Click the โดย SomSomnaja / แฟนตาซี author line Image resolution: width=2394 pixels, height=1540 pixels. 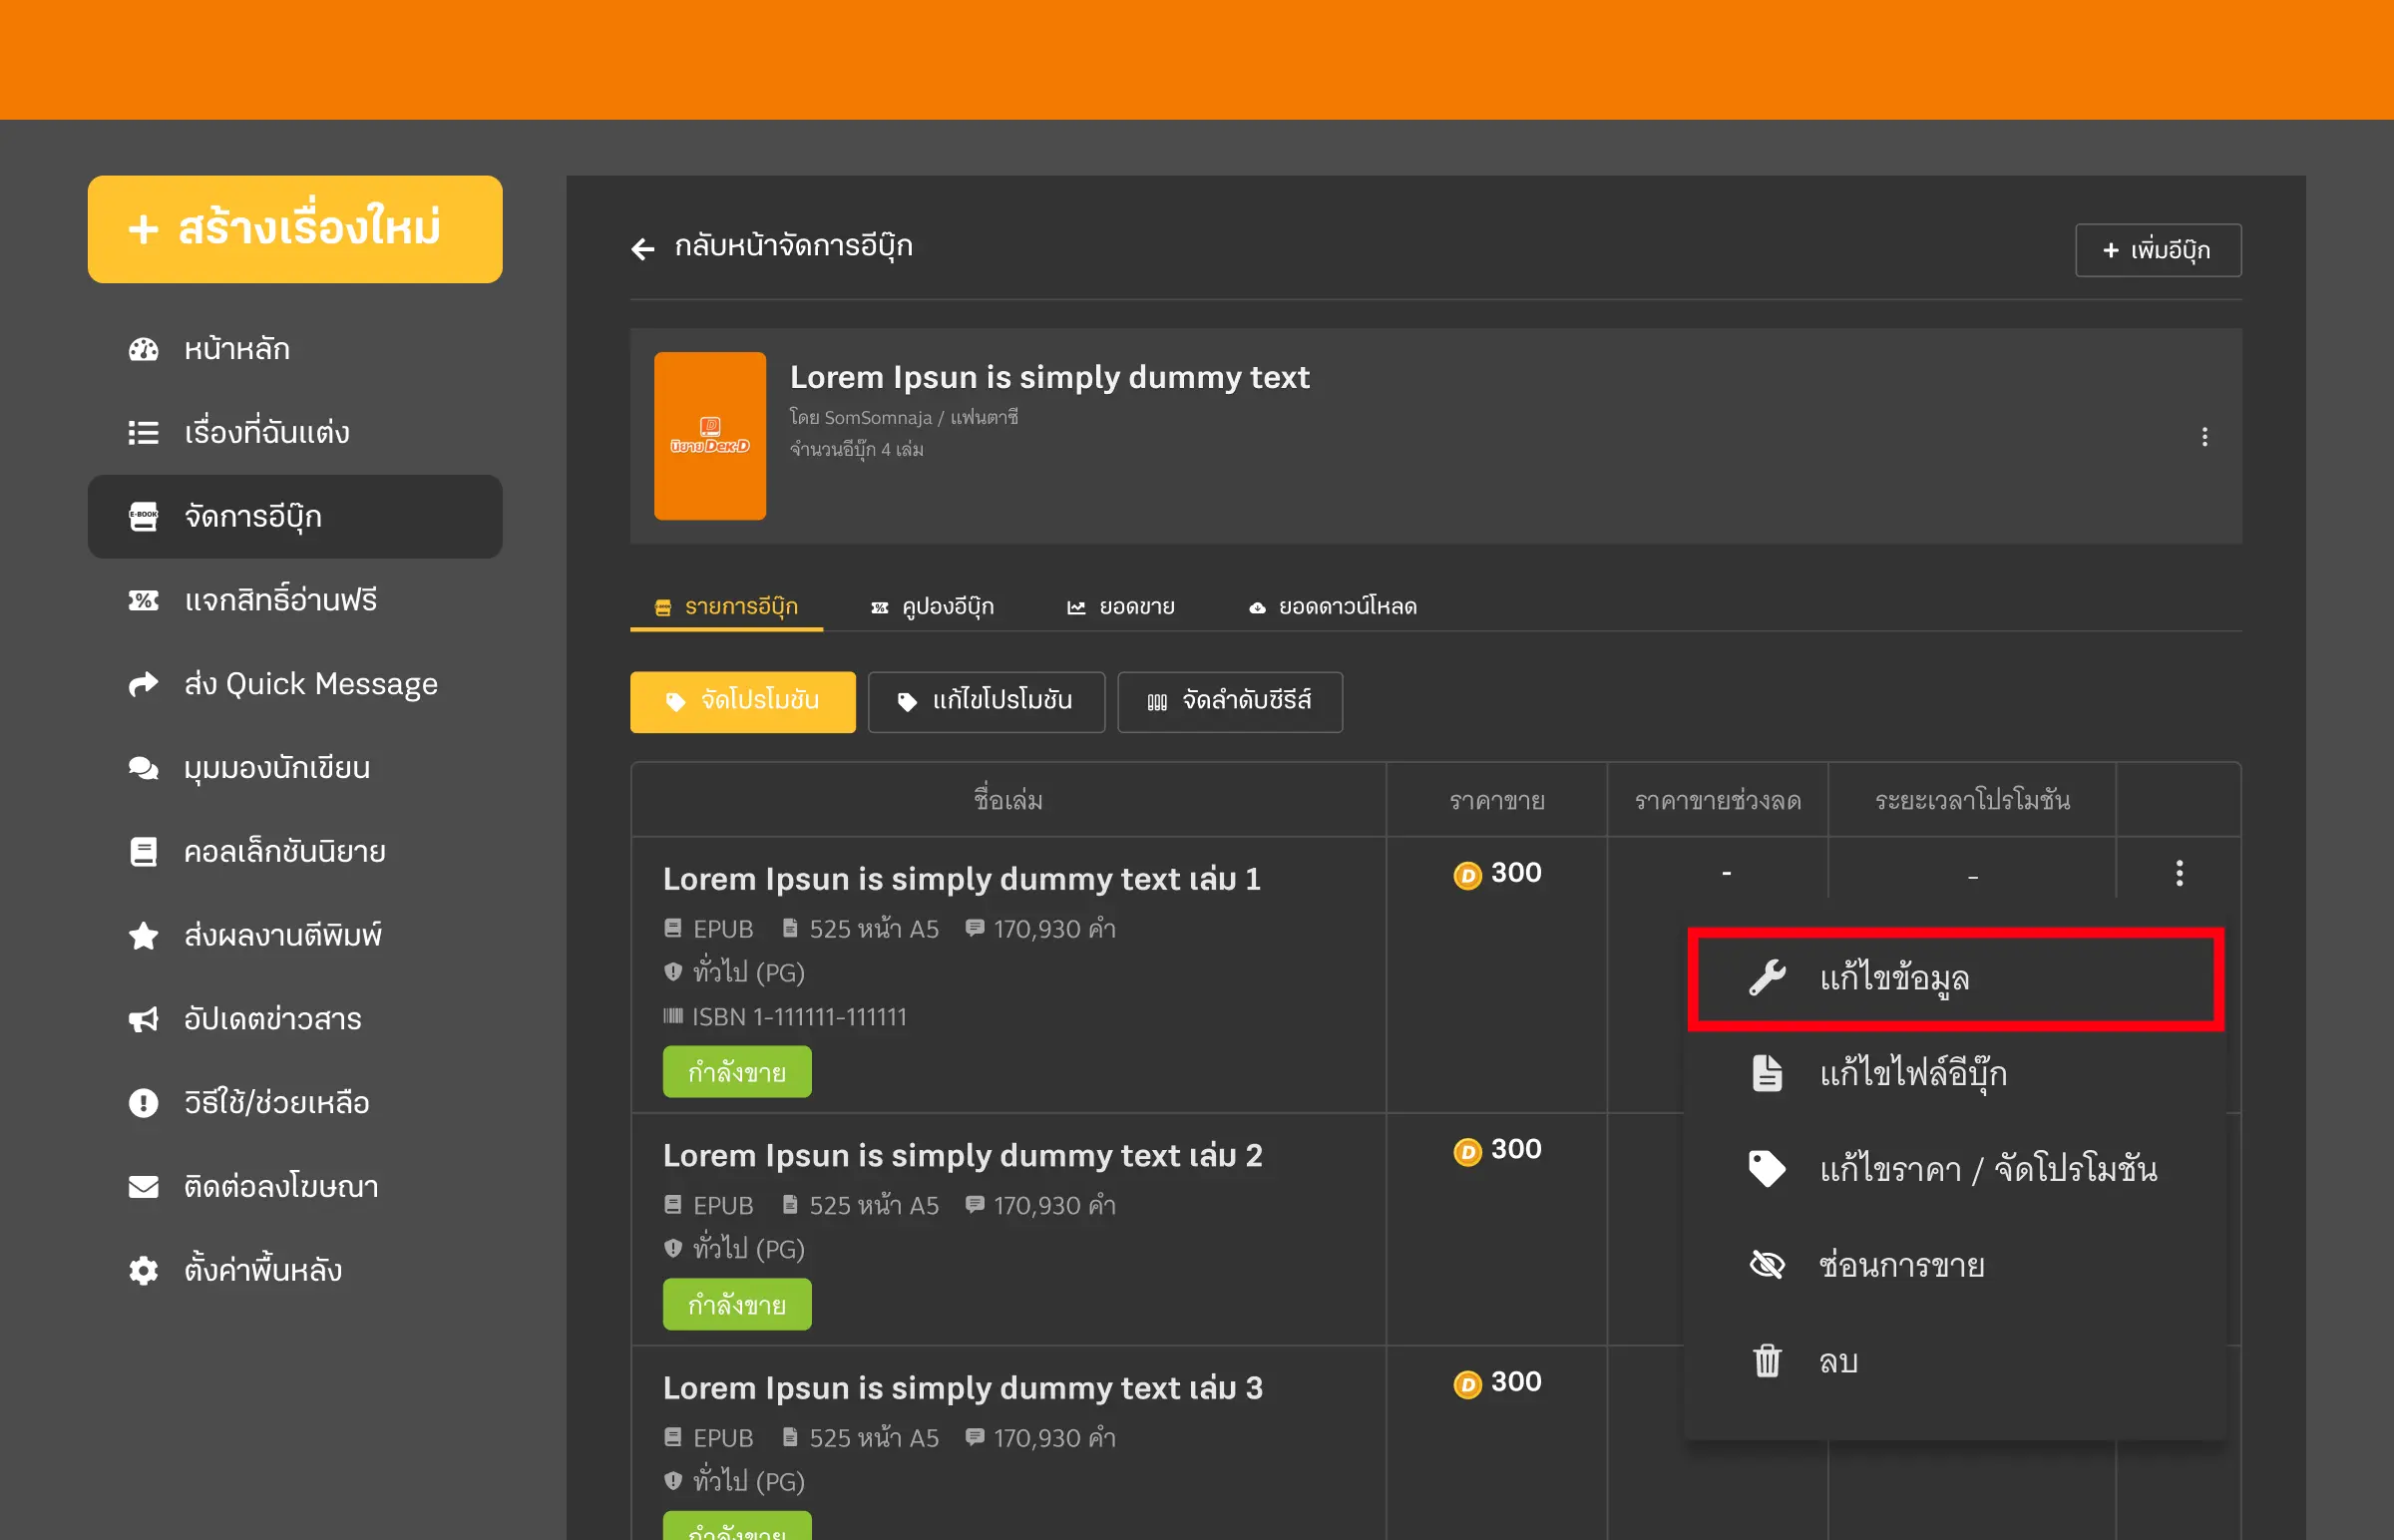[x=903, y=417]
